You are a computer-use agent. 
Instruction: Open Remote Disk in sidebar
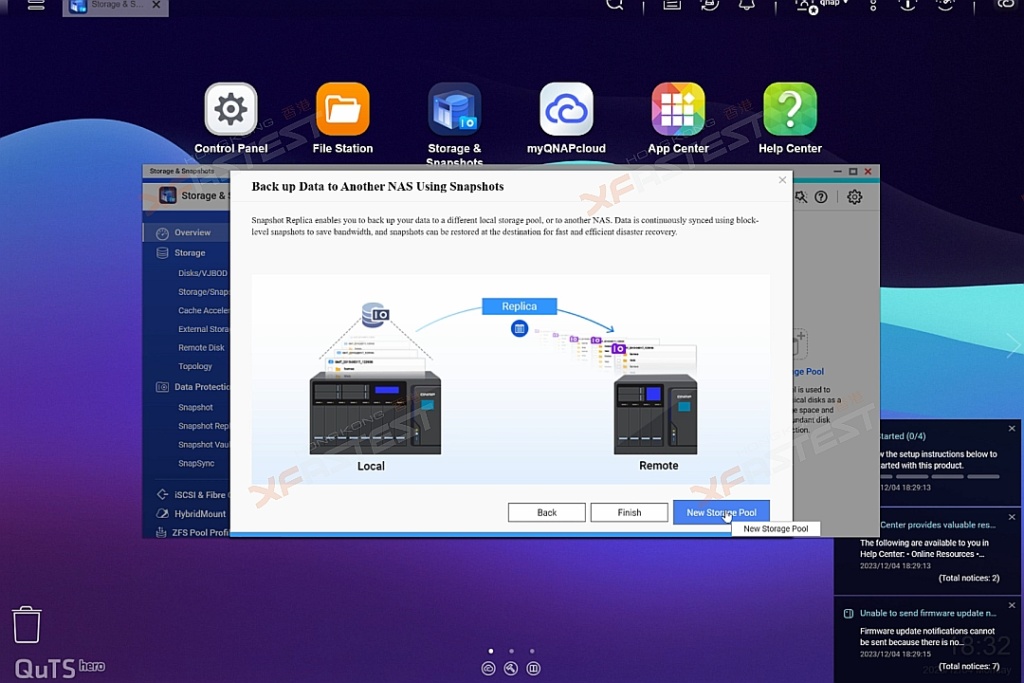[x=201, y=348]
